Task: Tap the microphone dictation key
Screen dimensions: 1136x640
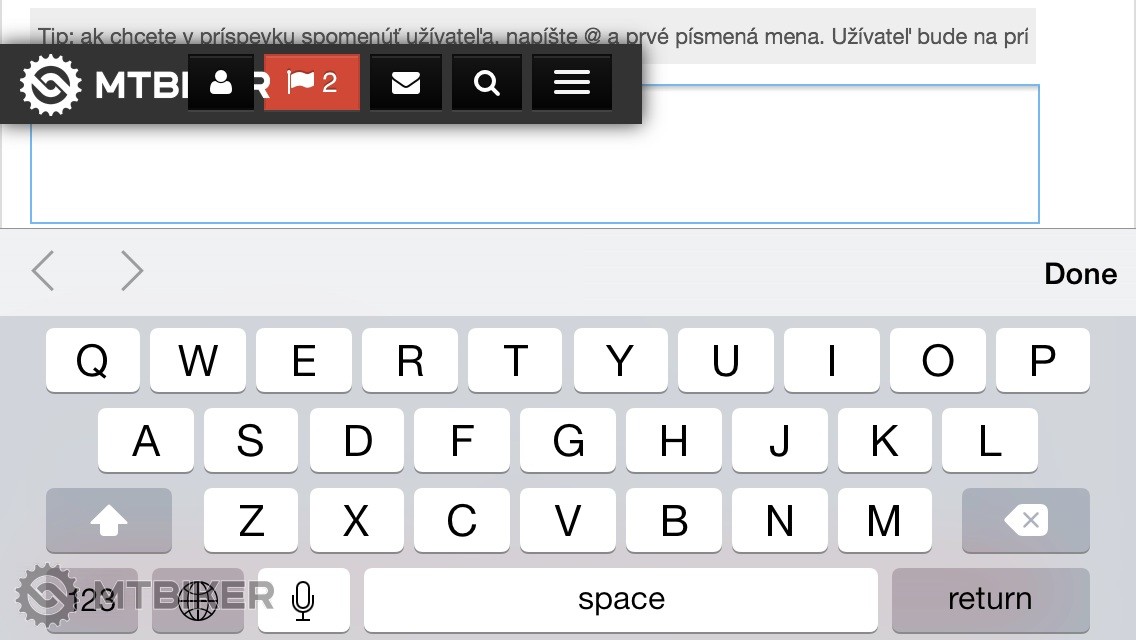Action: pos(304,600)
